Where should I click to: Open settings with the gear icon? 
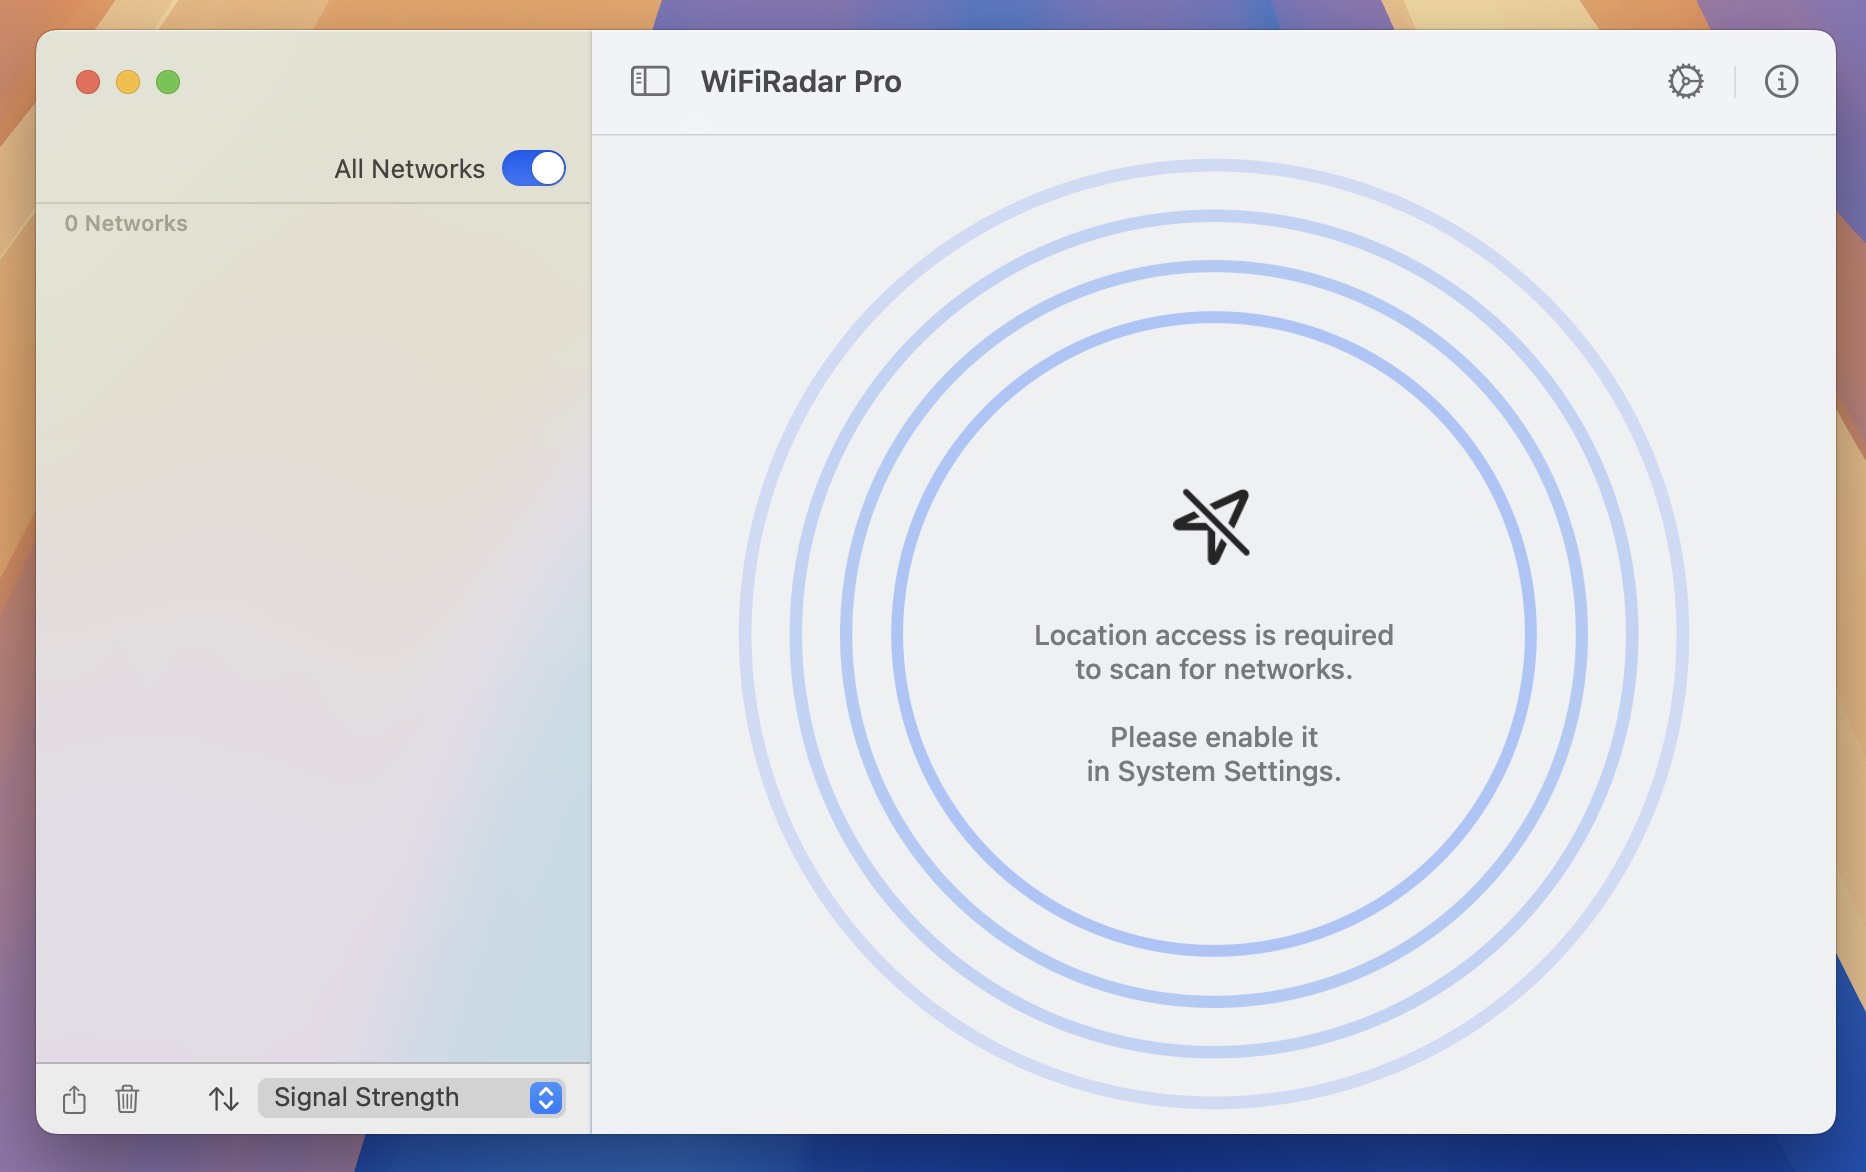(1686, 81)
